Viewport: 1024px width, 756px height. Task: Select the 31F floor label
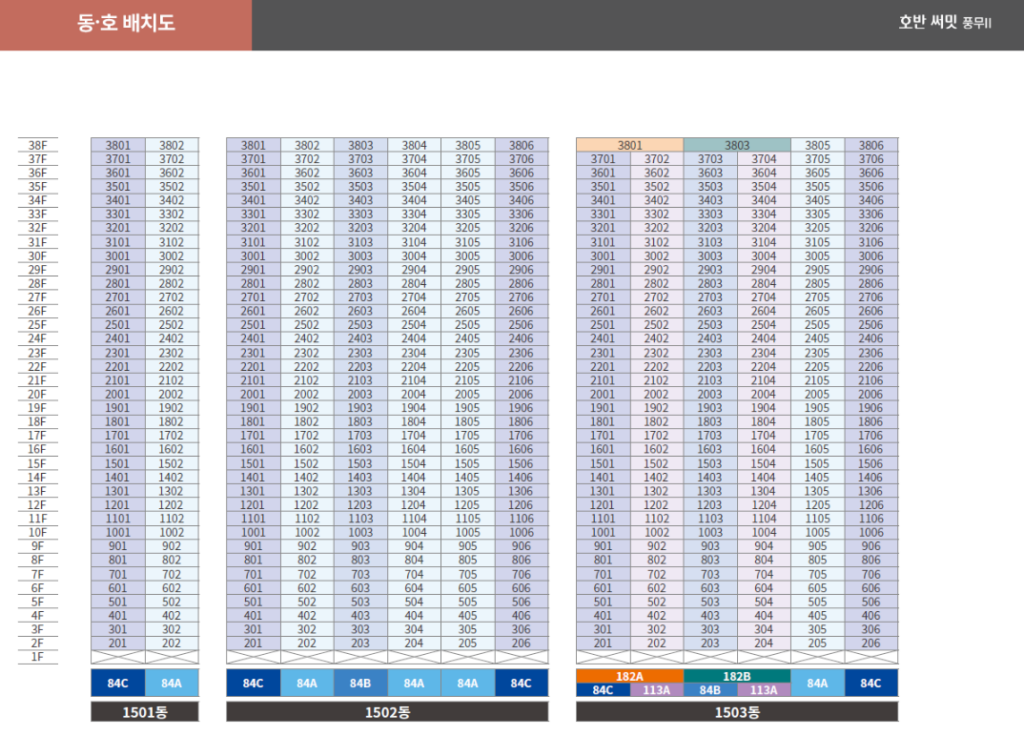pyautogui.click(x=38, y=242)
